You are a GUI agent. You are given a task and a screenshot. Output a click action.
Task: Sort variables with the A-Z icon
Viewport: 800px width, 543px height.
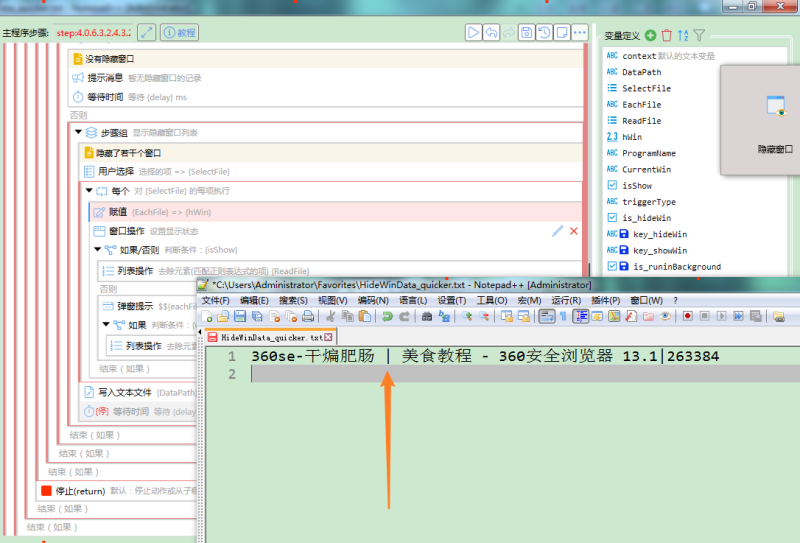pos(683,35)
